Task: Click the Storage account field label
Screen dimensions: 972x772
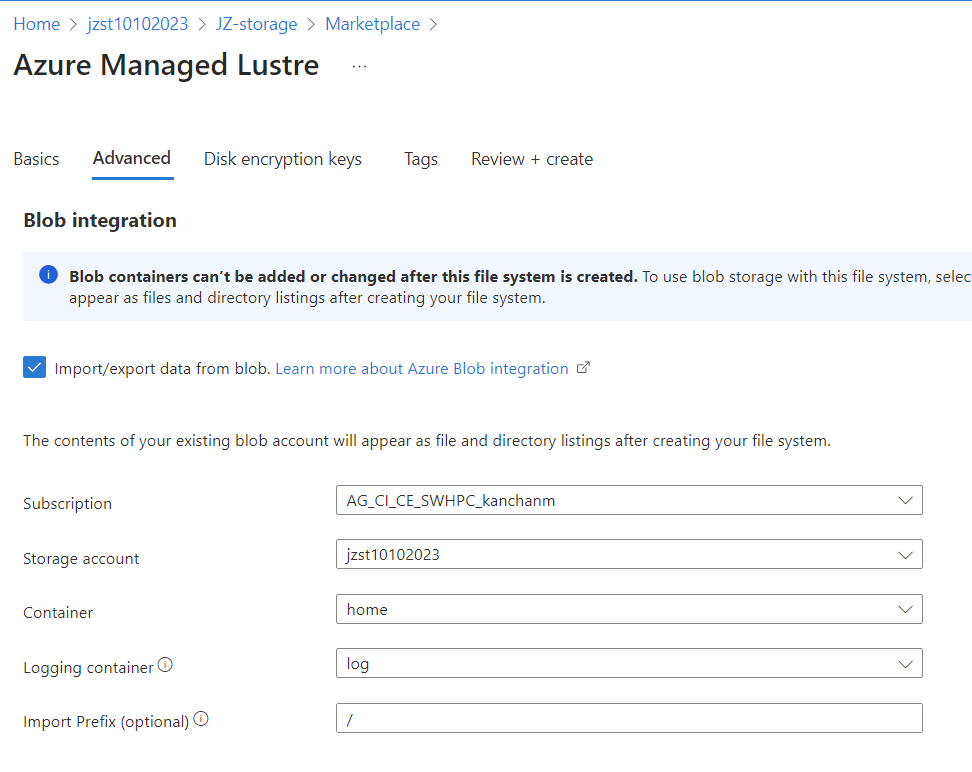Action: click(81, 559)
